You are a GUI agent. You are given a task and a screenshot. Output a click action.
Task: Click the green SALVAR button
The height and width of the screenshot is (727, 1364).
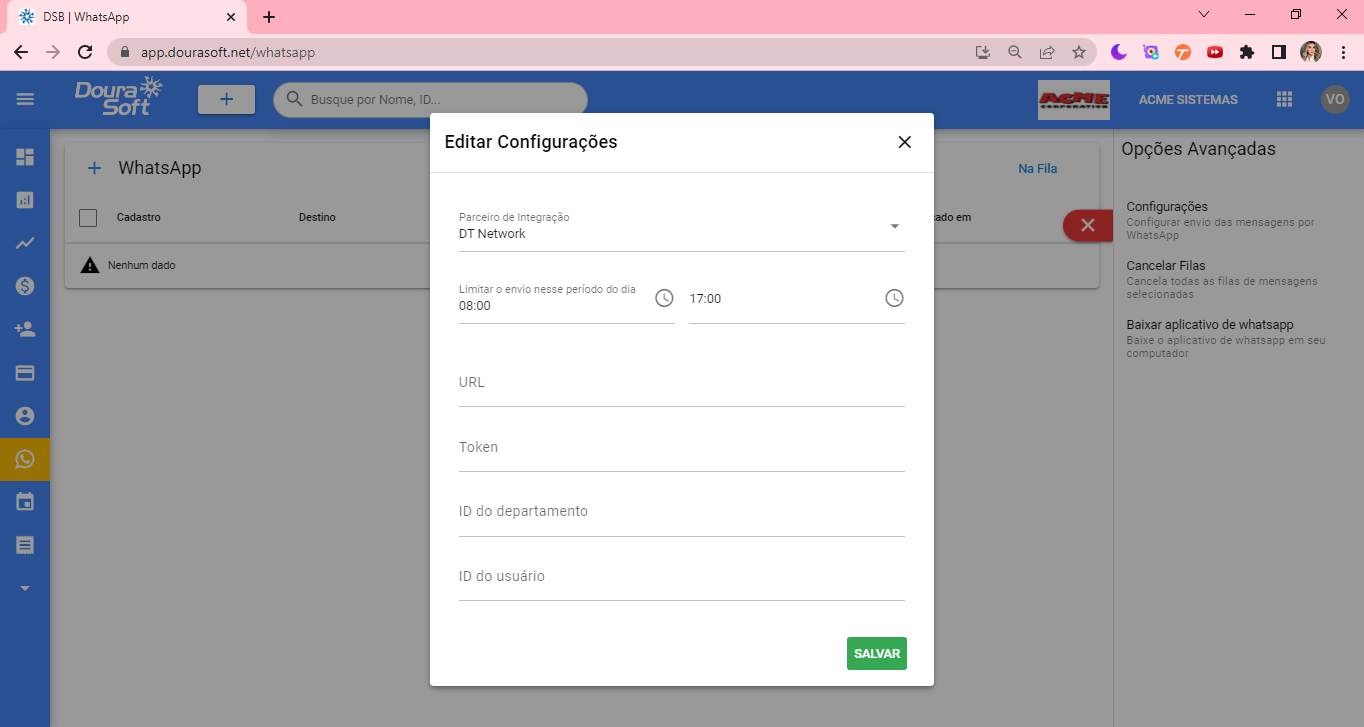876,653
